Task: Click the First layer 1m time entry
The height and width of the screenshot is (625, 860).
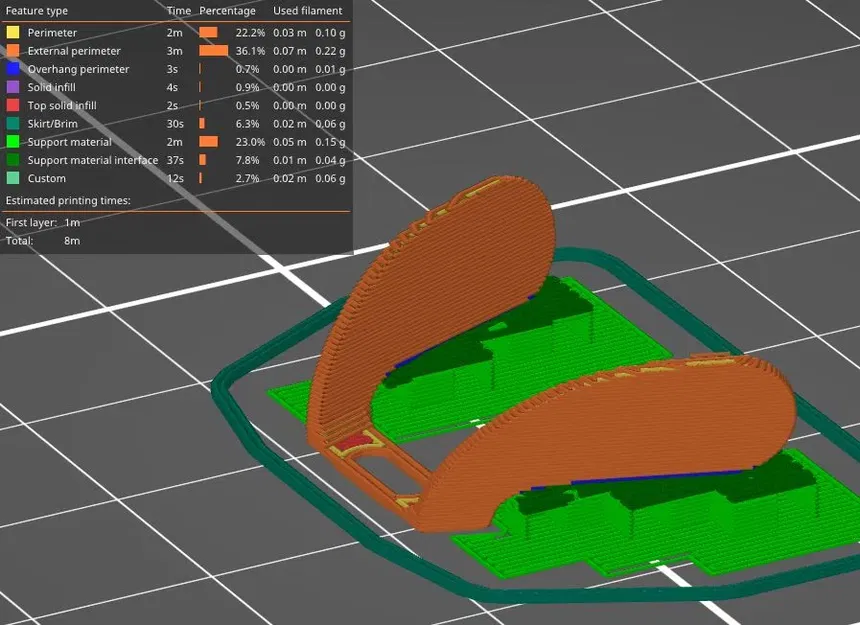Action: point(43,223)
